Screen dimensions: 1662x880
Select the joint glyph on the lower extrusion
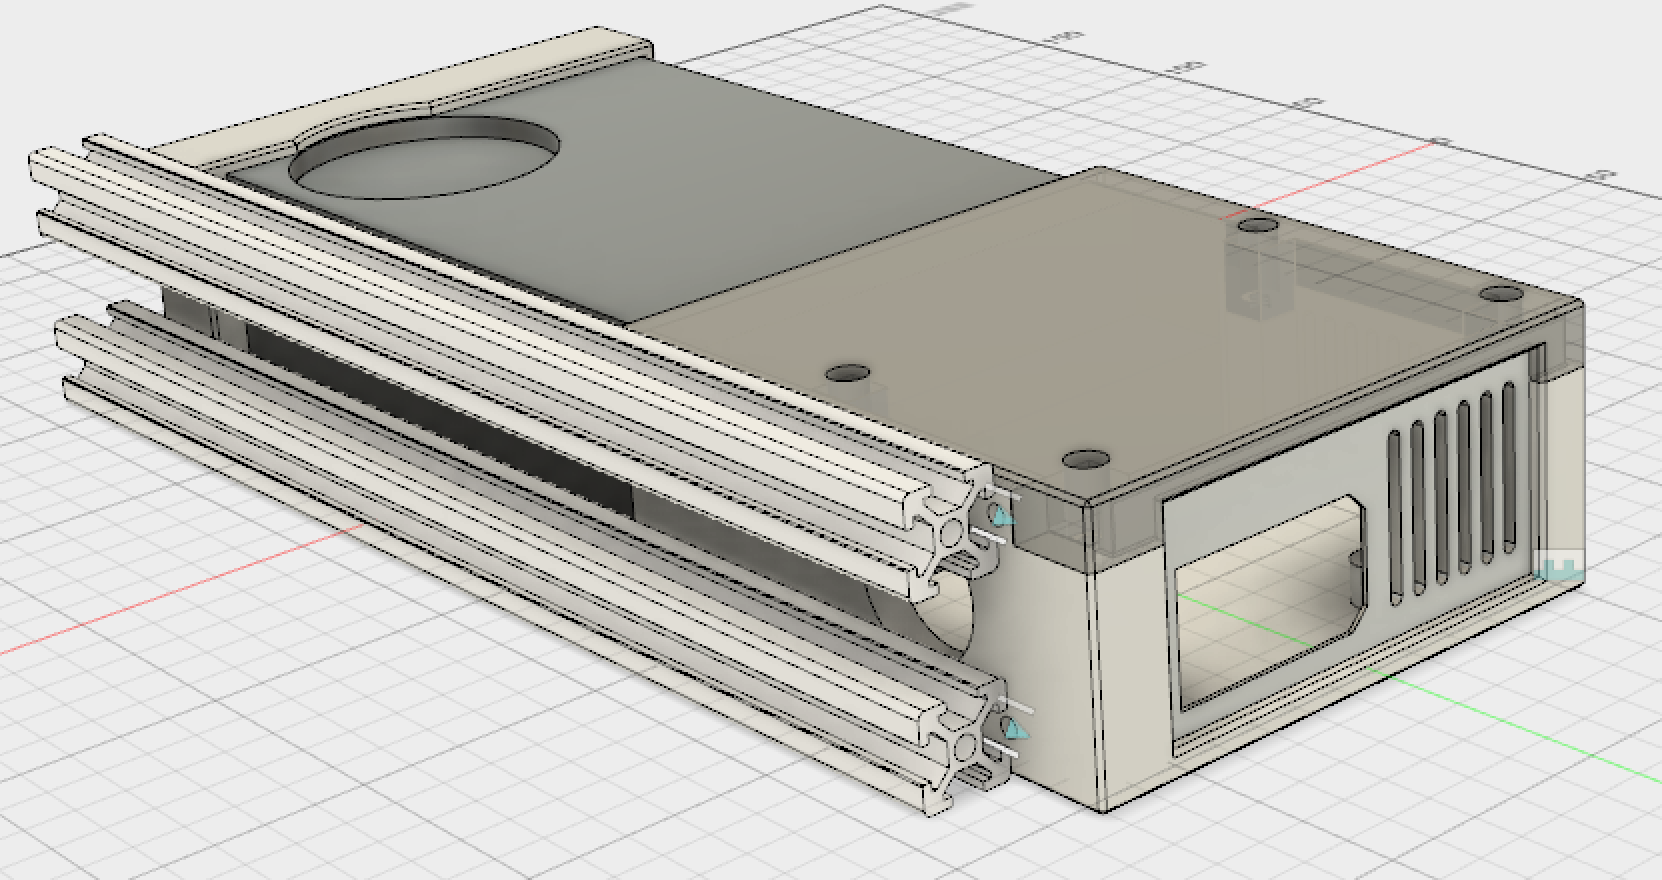pos(1014,727)
